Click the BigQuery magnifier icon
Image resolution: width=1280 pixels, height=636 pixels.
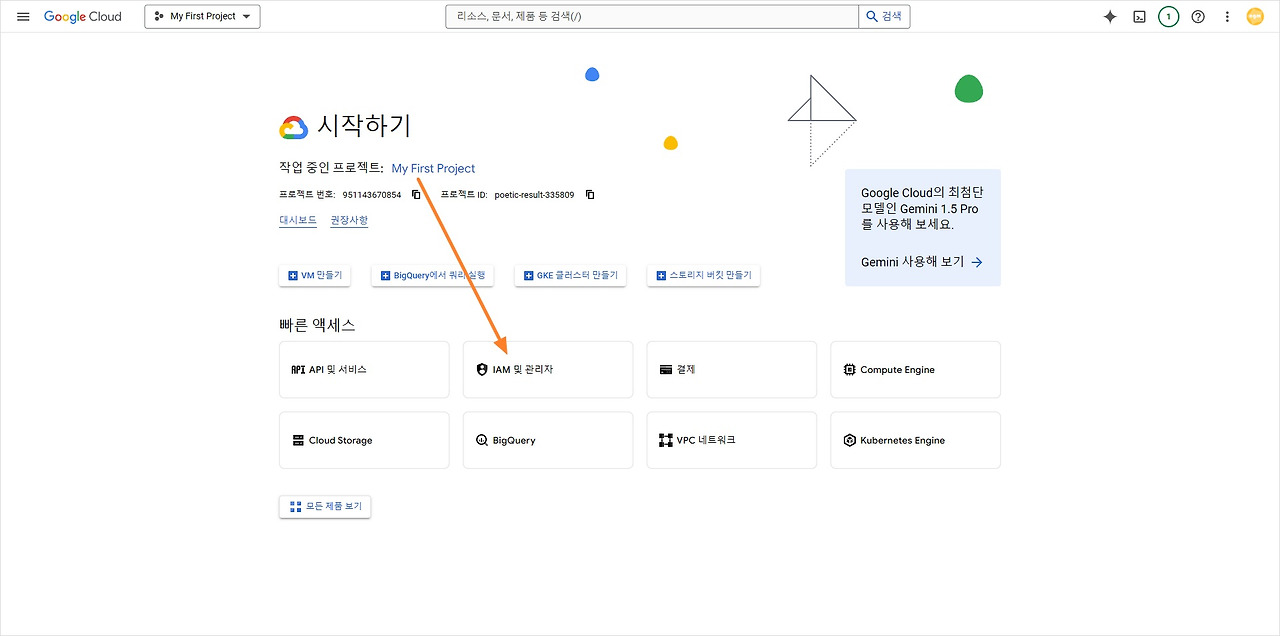click(x=482, y=440)
